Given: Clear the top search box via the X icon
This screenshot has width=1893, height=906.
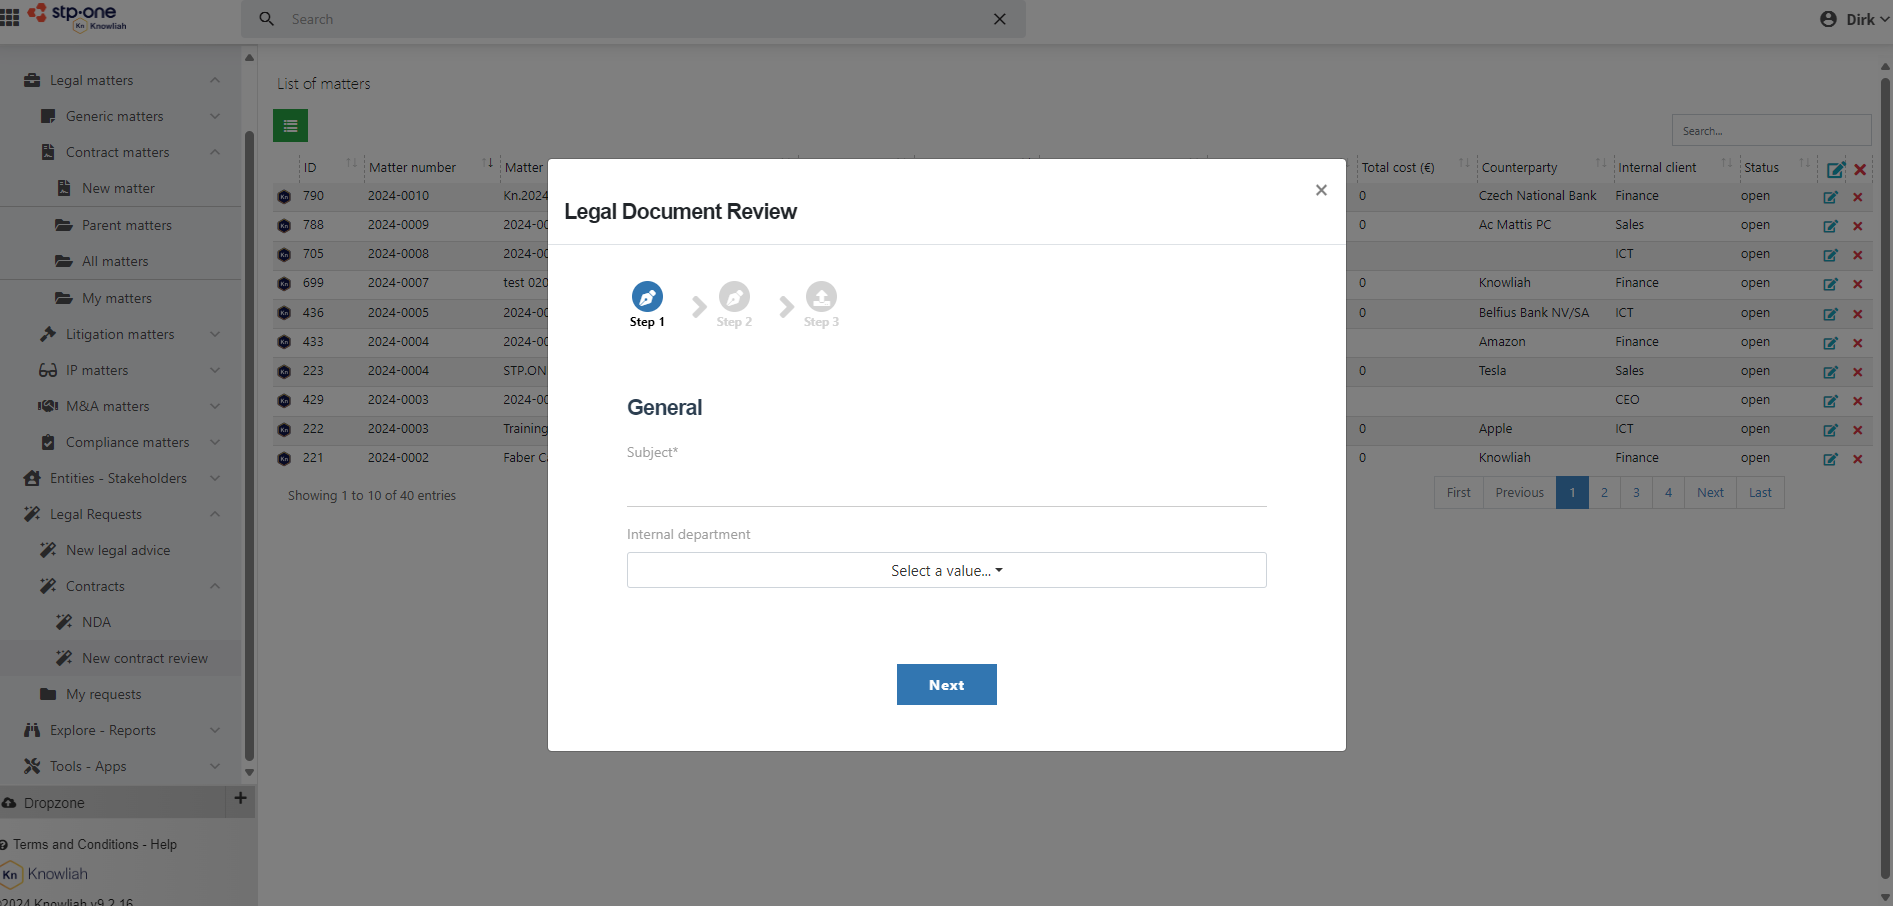Looking at the screenshot, I should pos(999,19).
